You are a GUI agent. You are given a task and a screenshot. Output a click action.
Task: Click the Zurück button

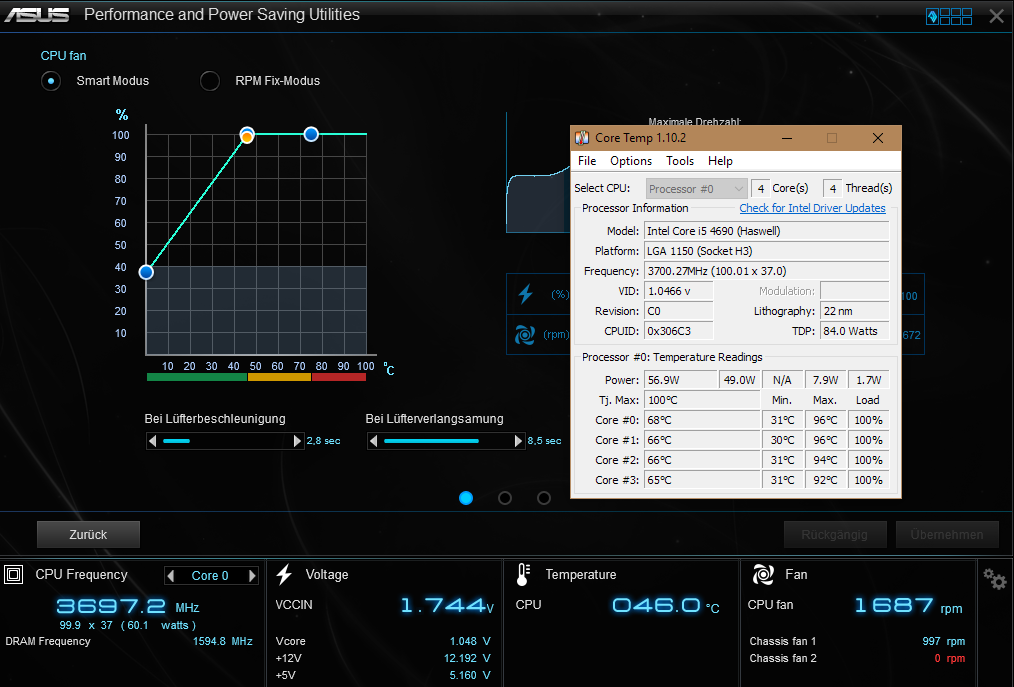pos(89,534)
